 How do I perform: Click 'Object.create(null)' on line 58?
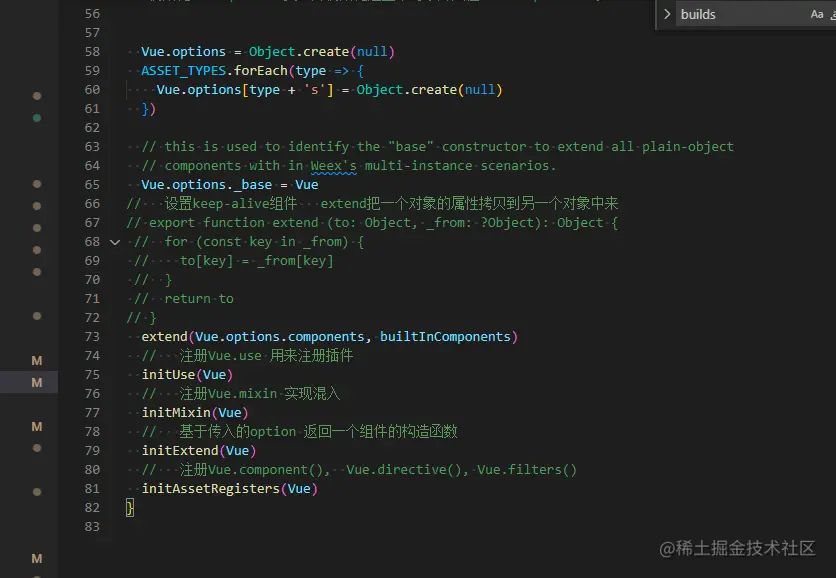[x=321, y=52]
